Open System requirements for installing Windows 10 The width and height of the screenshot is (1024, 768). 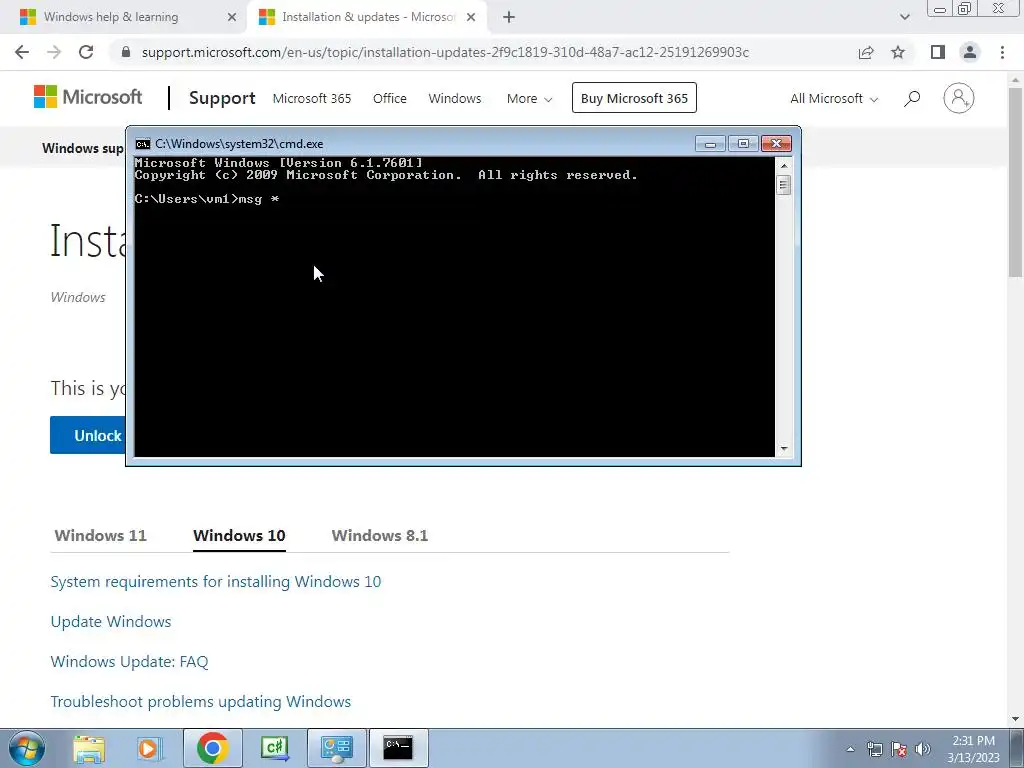[x=216, y=582]
